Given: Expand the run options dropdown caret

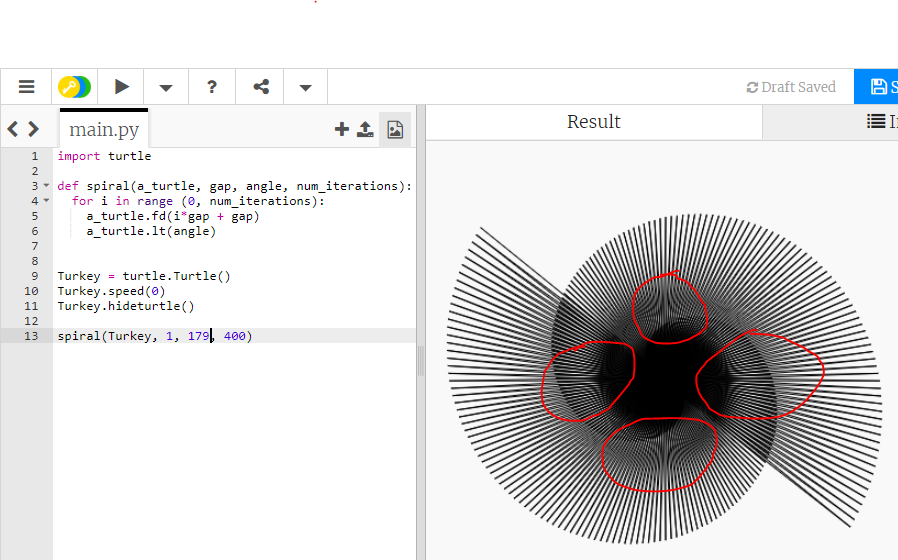Looking at the screenshot, I should click(166, 87).
